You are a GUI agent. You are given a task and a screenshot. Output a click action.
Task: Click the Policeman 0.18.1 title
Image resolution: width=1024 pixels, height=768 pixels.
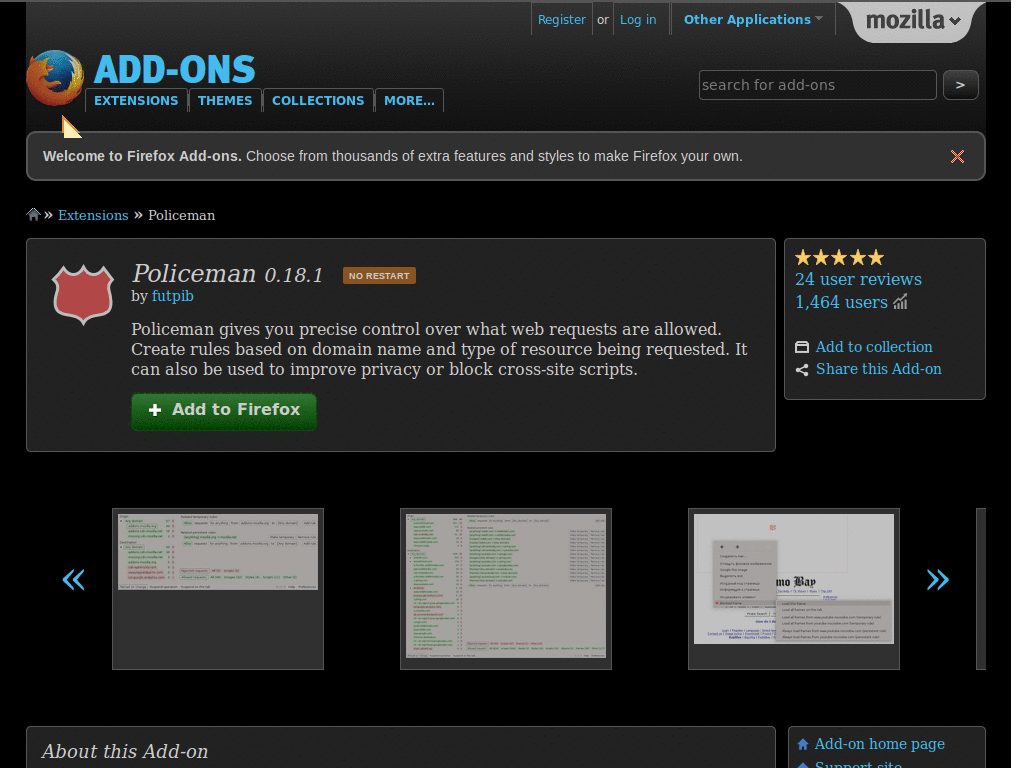click(227, 274)
